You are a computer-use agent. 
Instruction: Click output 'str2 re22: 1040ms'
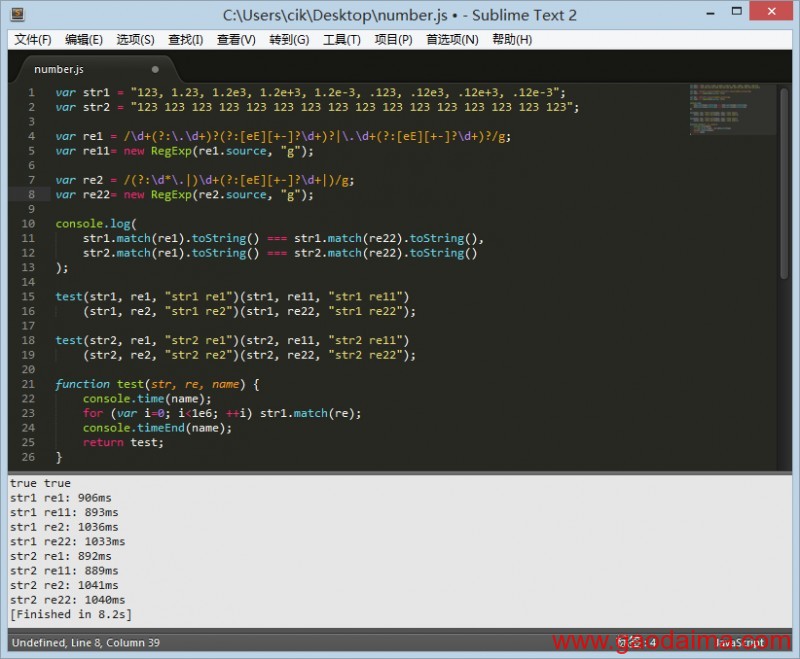tap(67, 600)
